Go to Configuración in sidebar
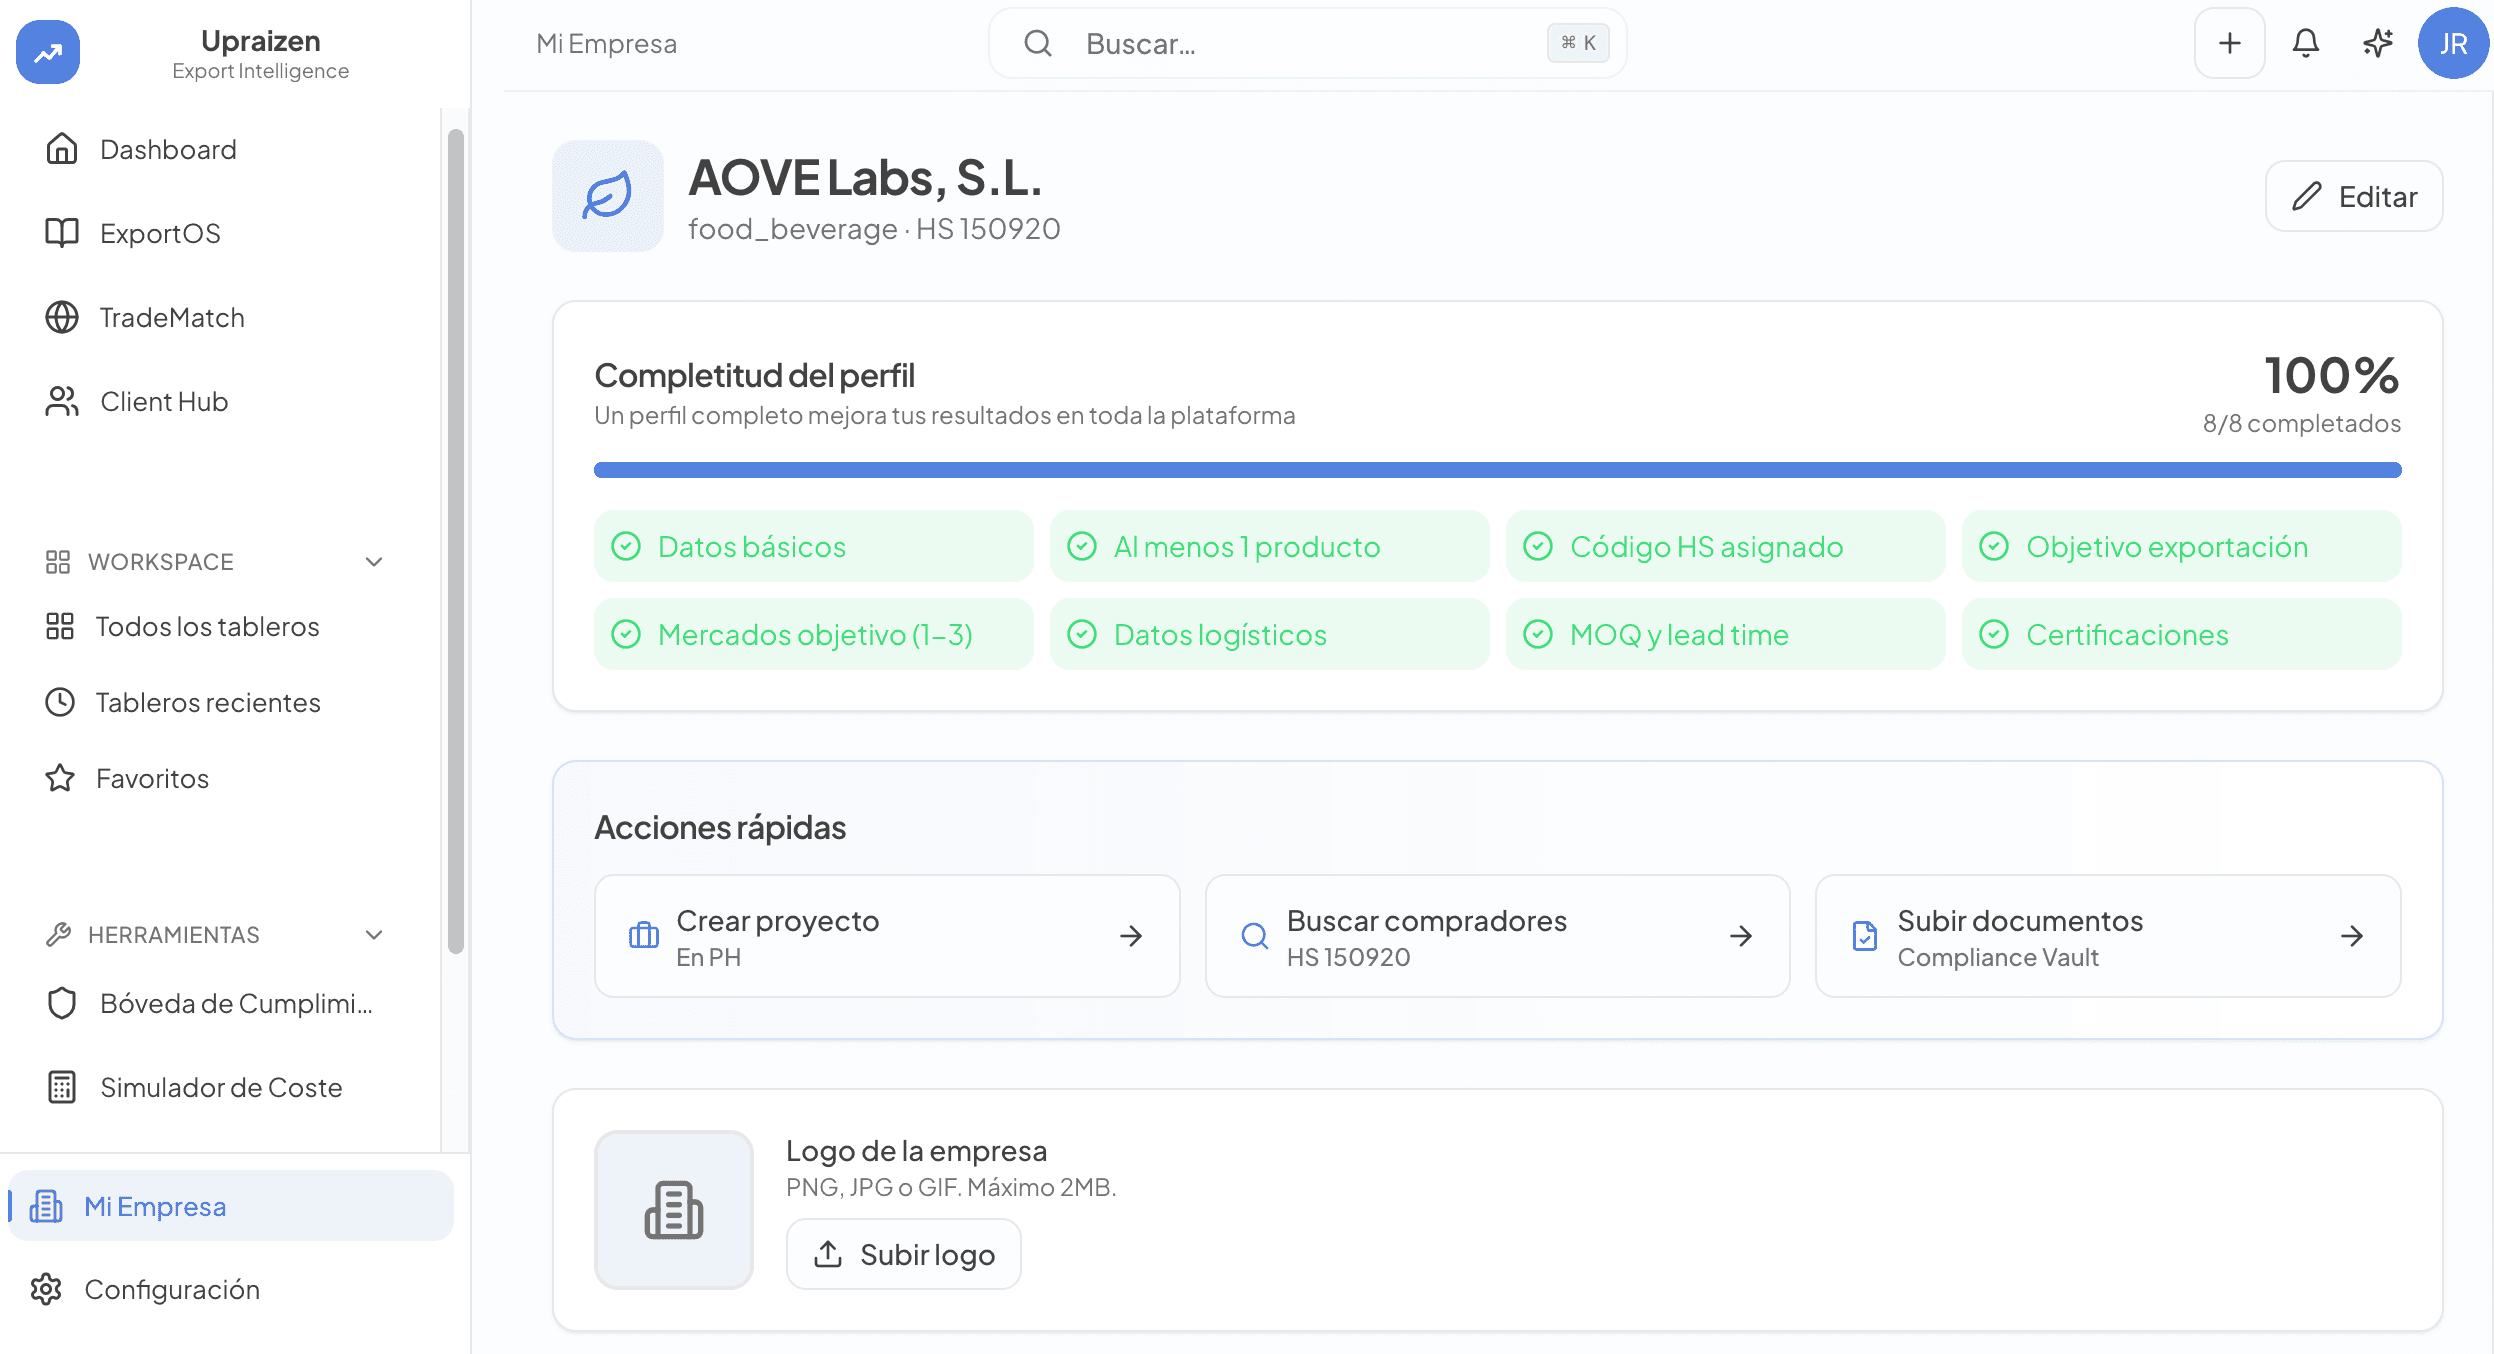 172,1290
